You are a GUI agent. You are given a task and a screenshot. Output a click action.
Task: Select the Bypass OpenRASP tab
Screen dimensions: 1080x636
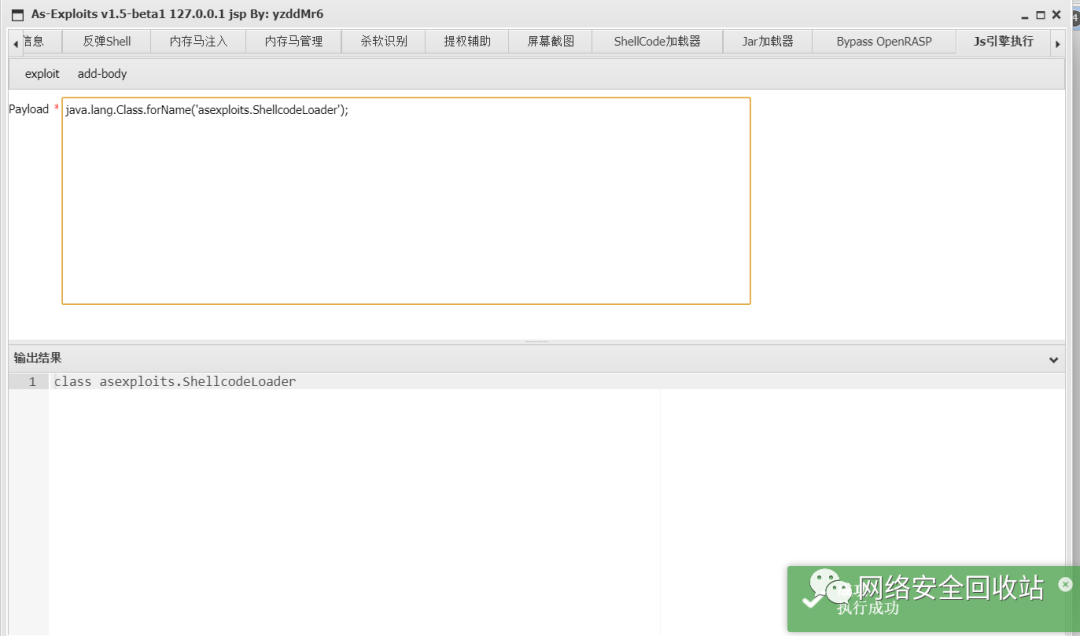(884, 41)
